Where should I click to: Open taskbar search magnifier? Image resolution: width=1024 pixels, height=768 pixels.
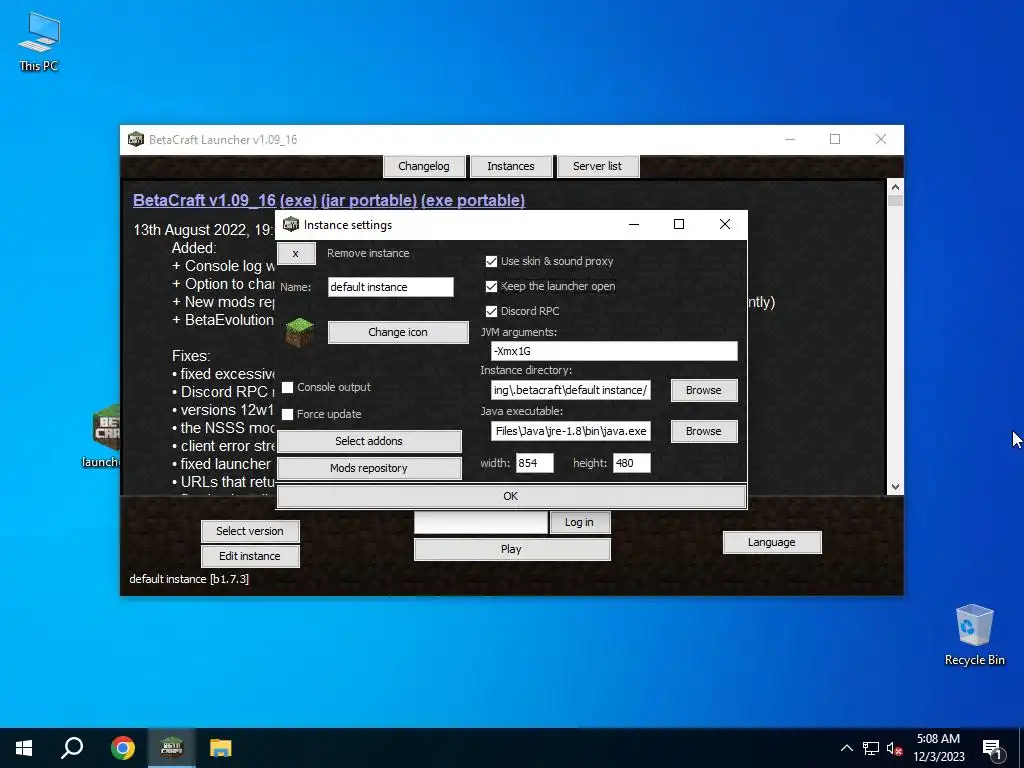click(72, 748)
